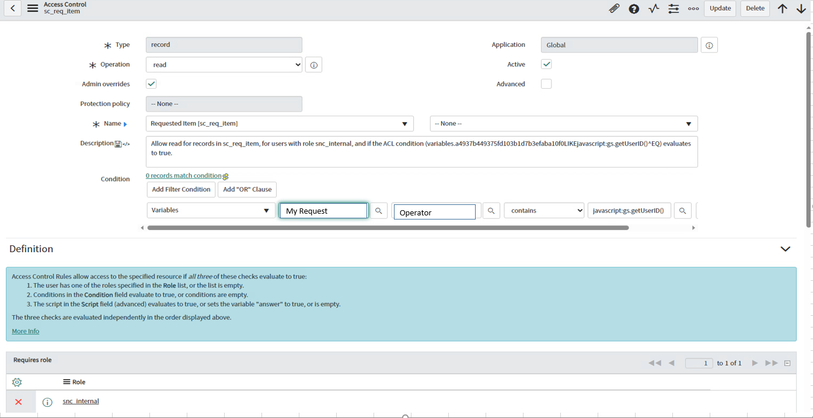Open the Requested Item name dropdown
Image resolution: width=813 pixels, height=418 pixels.
pyautogui.click(x=280, y=124)
